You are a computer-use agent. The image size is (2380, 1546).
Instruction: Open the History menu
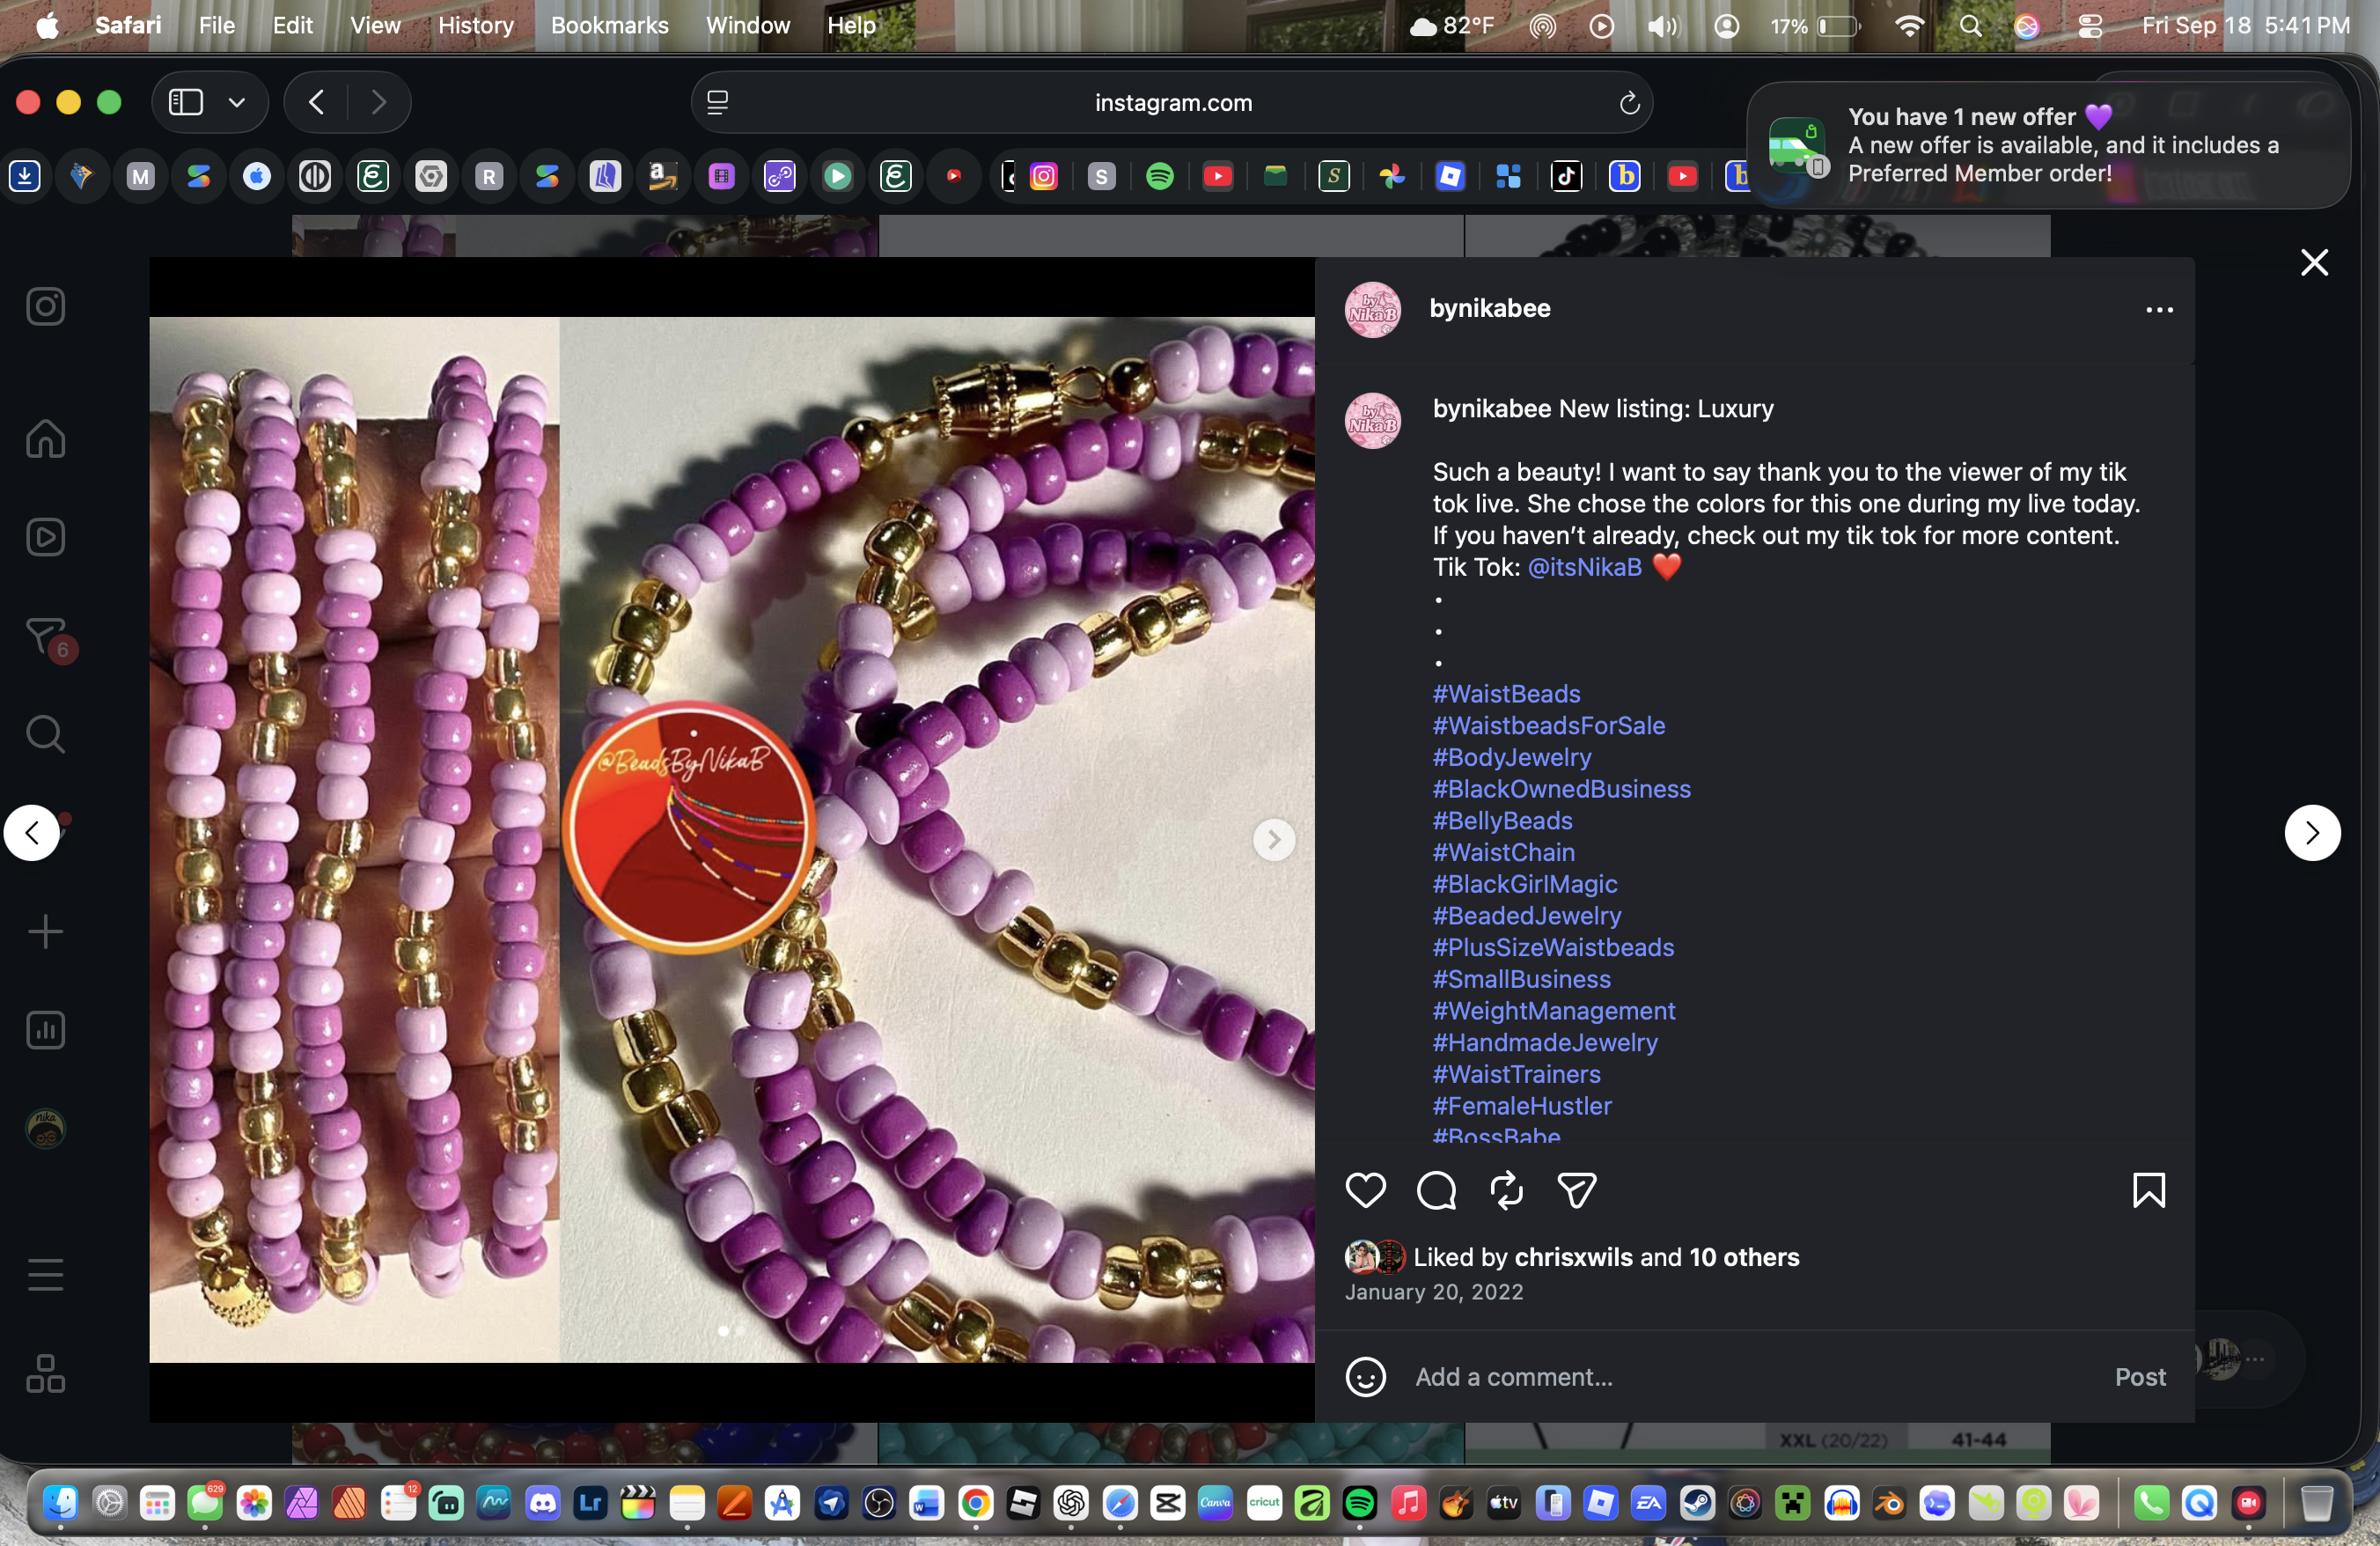(476, 25)
